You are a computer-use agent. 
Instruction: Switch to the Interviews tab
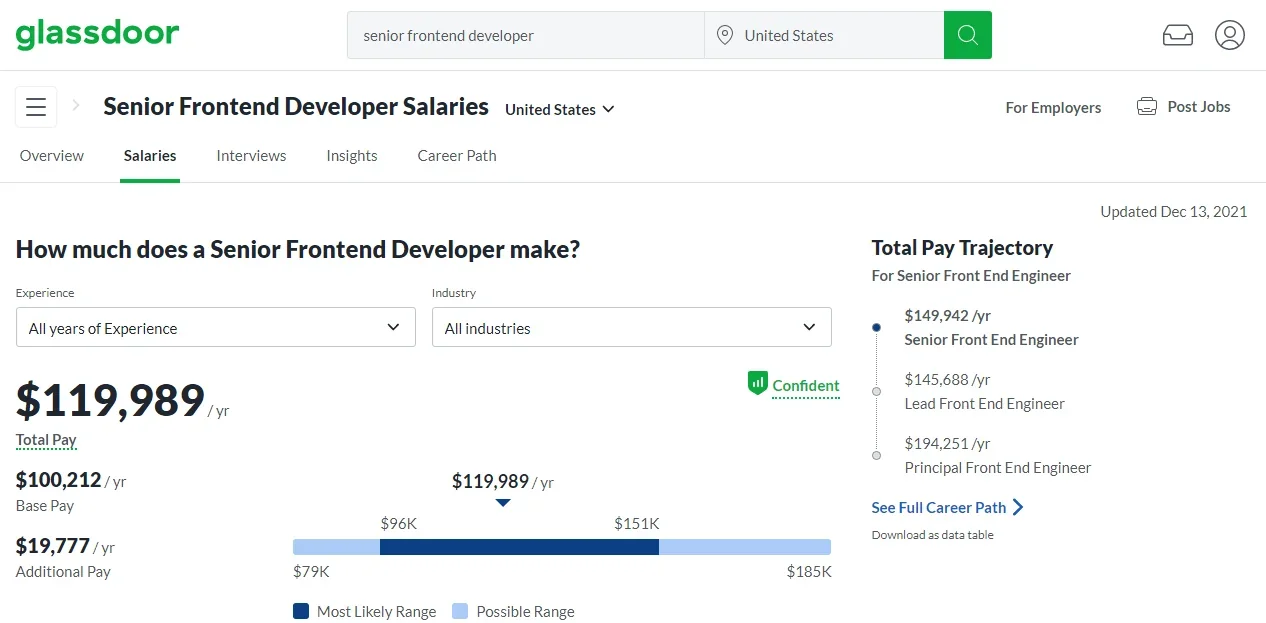[x=251, y=156]
